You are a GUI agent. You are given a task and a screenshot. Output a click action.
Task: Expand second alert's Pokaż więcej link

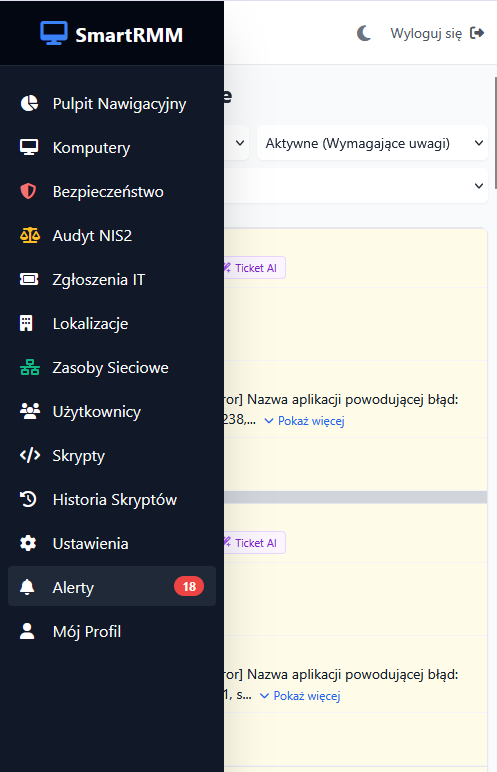(x=300, y=696)
